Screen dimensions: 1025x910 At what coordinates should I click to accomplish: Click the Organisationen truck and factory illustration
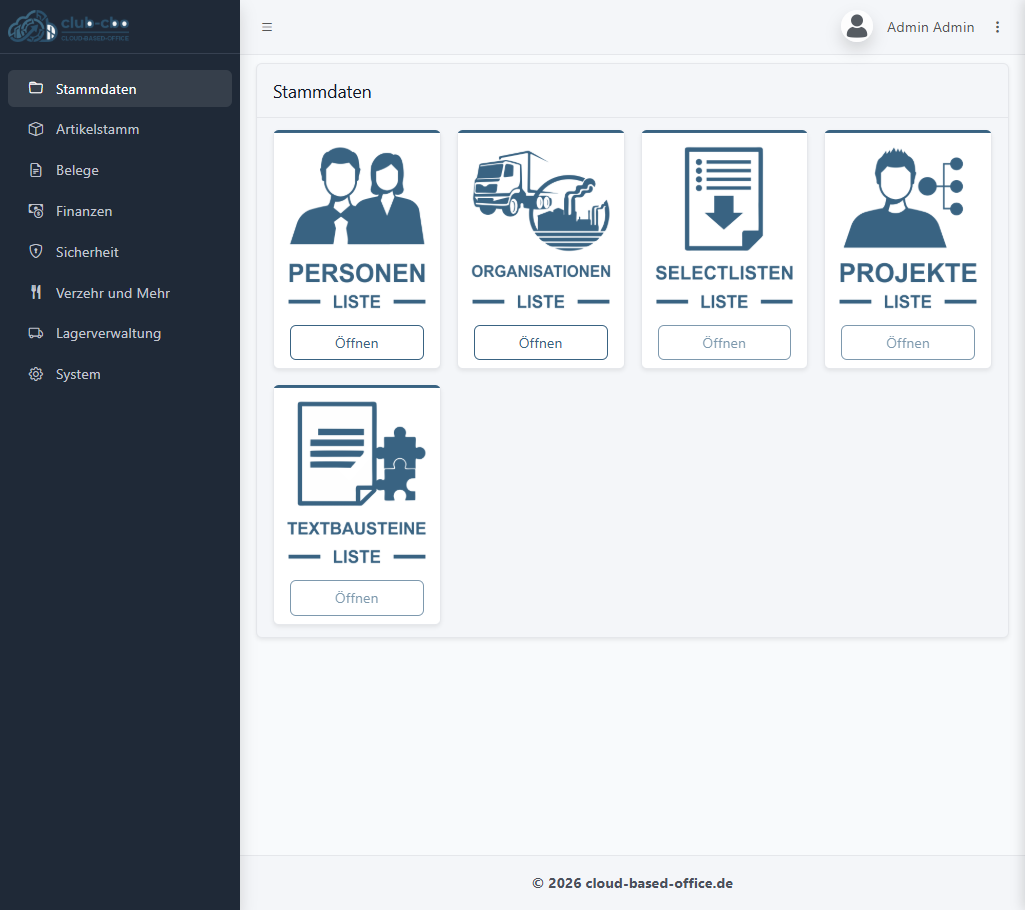(541, 199)
